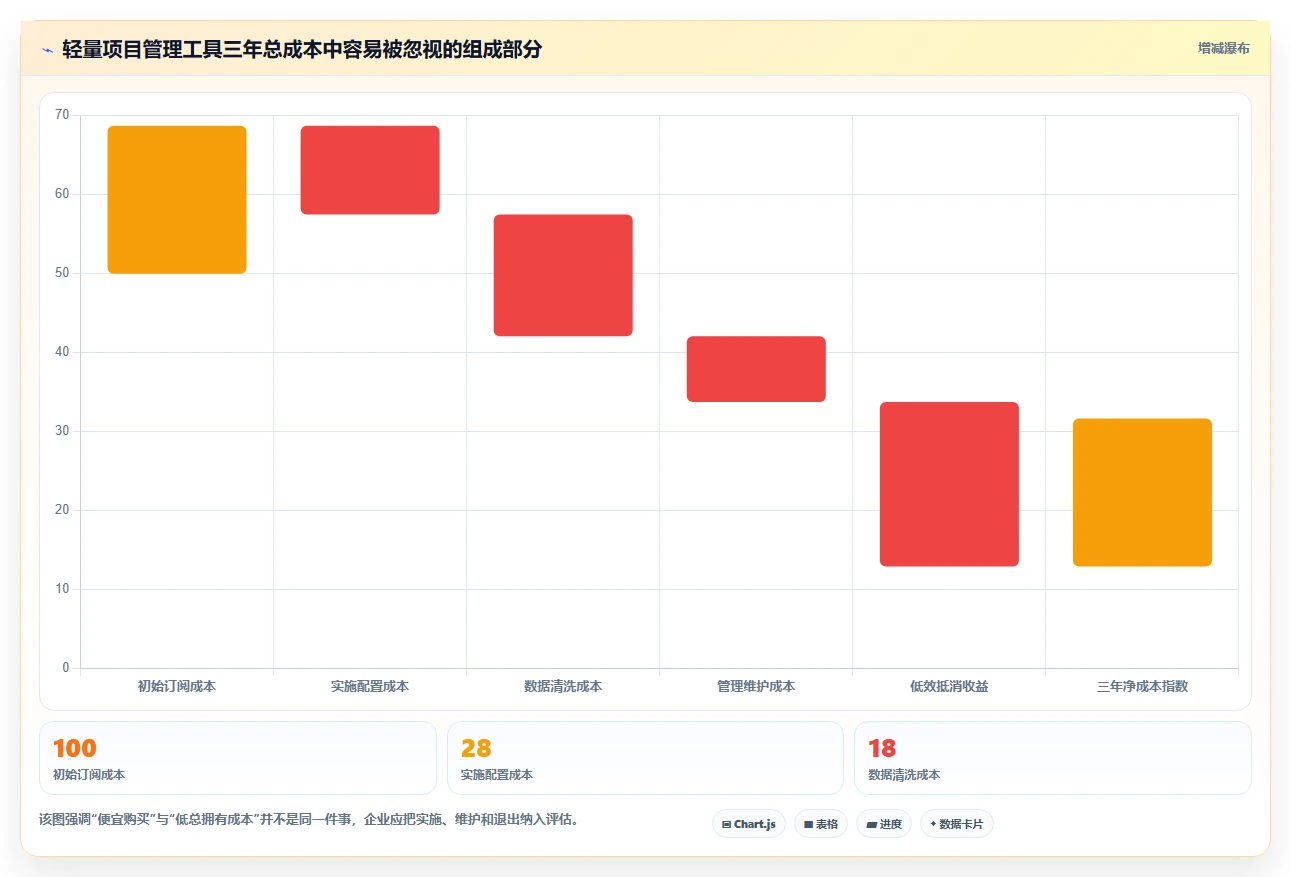Click the 数据清洗成本 x-axis label
The width and height of the screenshot is (1291, 877).
click(563, 687)
